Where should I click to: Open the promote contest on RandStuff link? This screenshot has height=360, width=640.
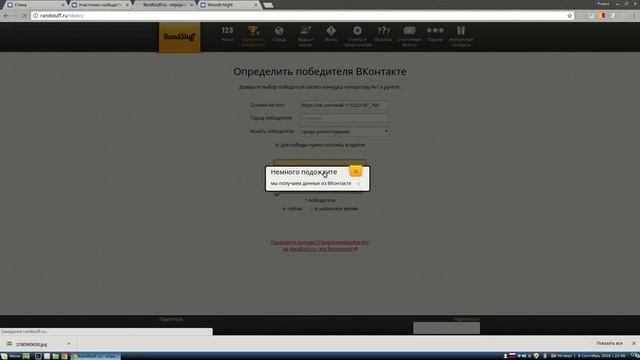coord(320,245)
